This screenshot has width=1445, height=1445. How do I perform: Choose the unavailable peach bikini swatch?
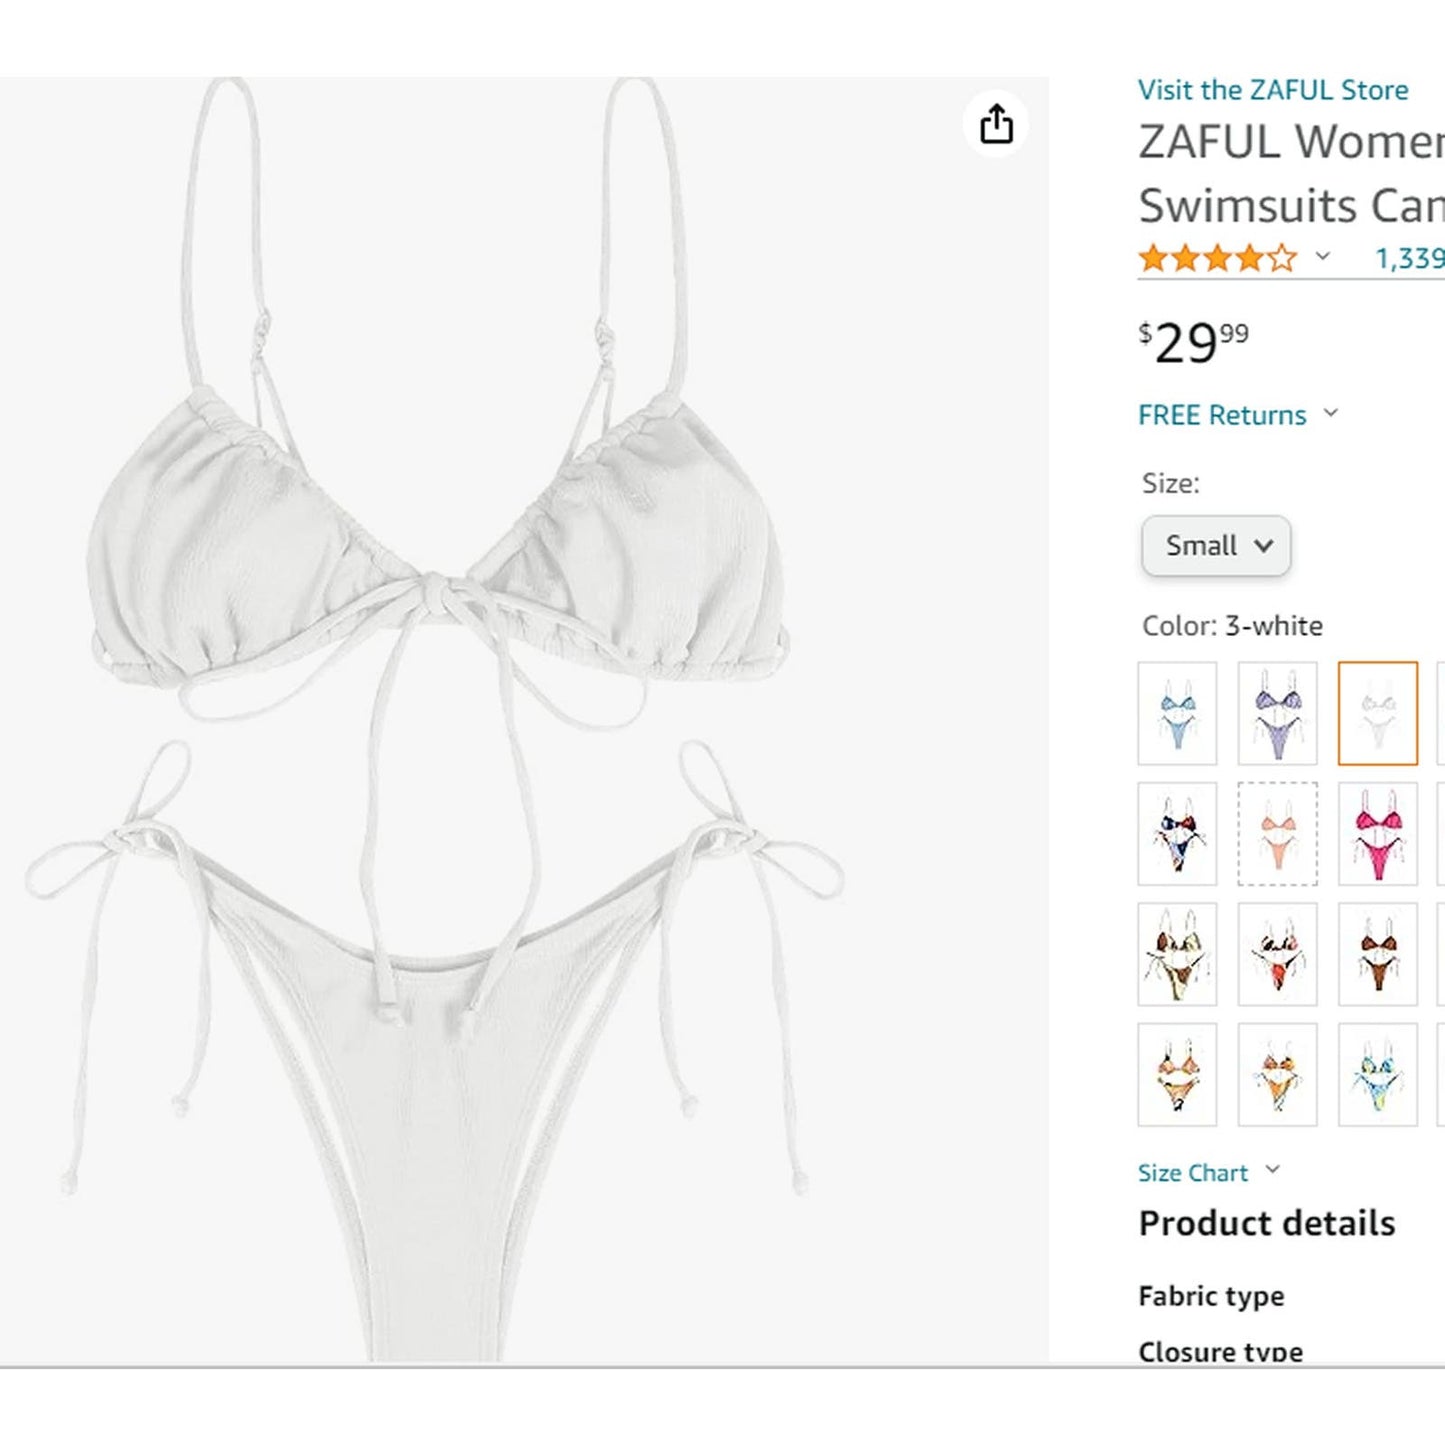[1277, 834]
